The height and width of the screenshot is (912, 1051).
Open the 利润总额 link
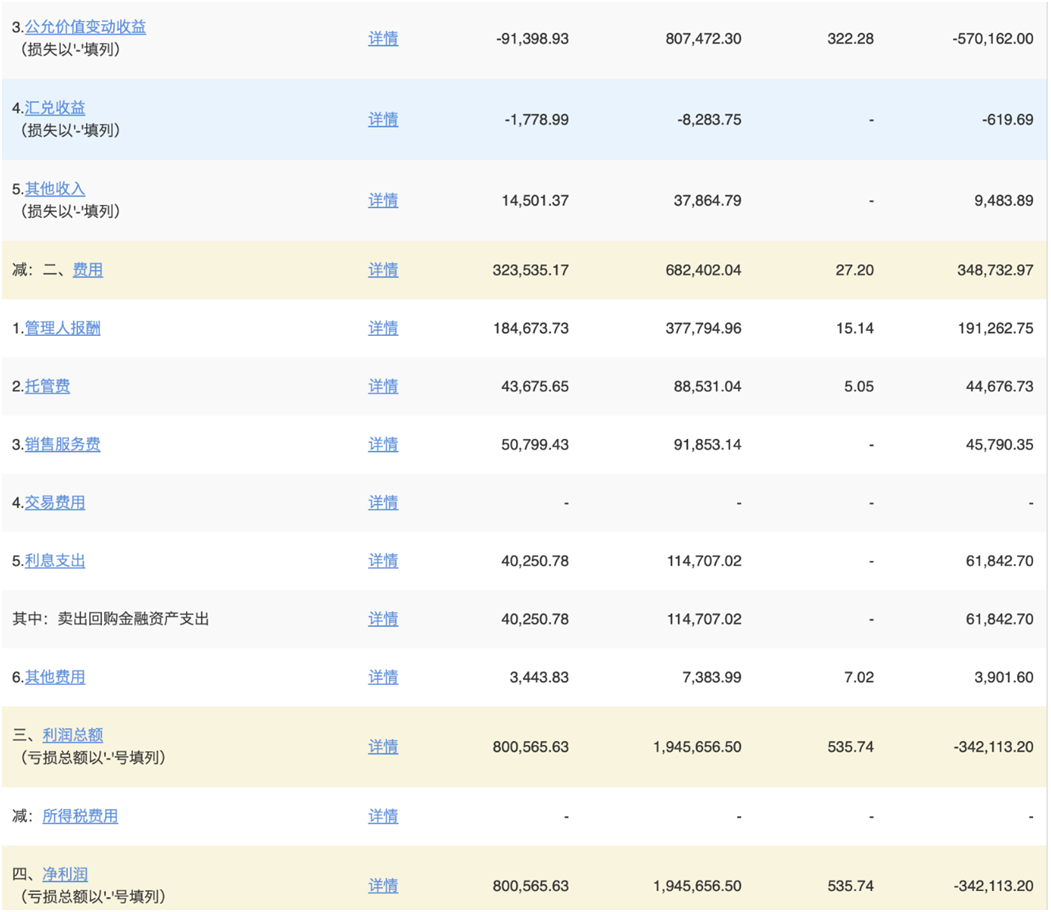click(x=72, y=736)
